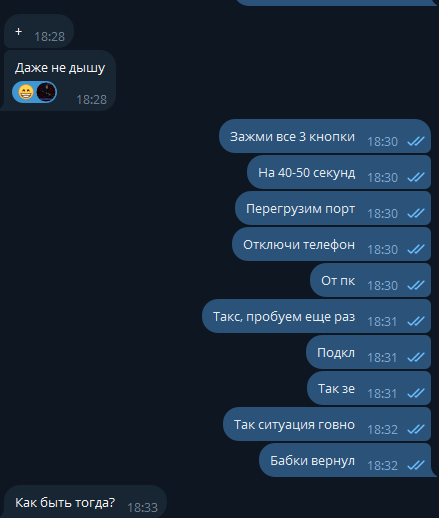
Task: Select the 'Отключи телефон' message
Action: (331, 244)
